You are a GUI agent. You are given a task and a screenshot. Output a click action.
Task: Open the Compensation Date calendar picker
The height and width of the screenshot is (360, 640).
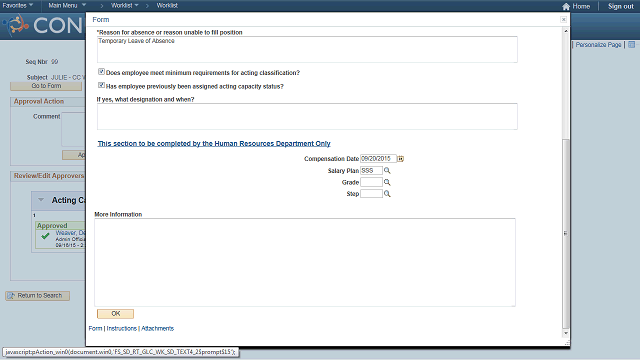400,159
